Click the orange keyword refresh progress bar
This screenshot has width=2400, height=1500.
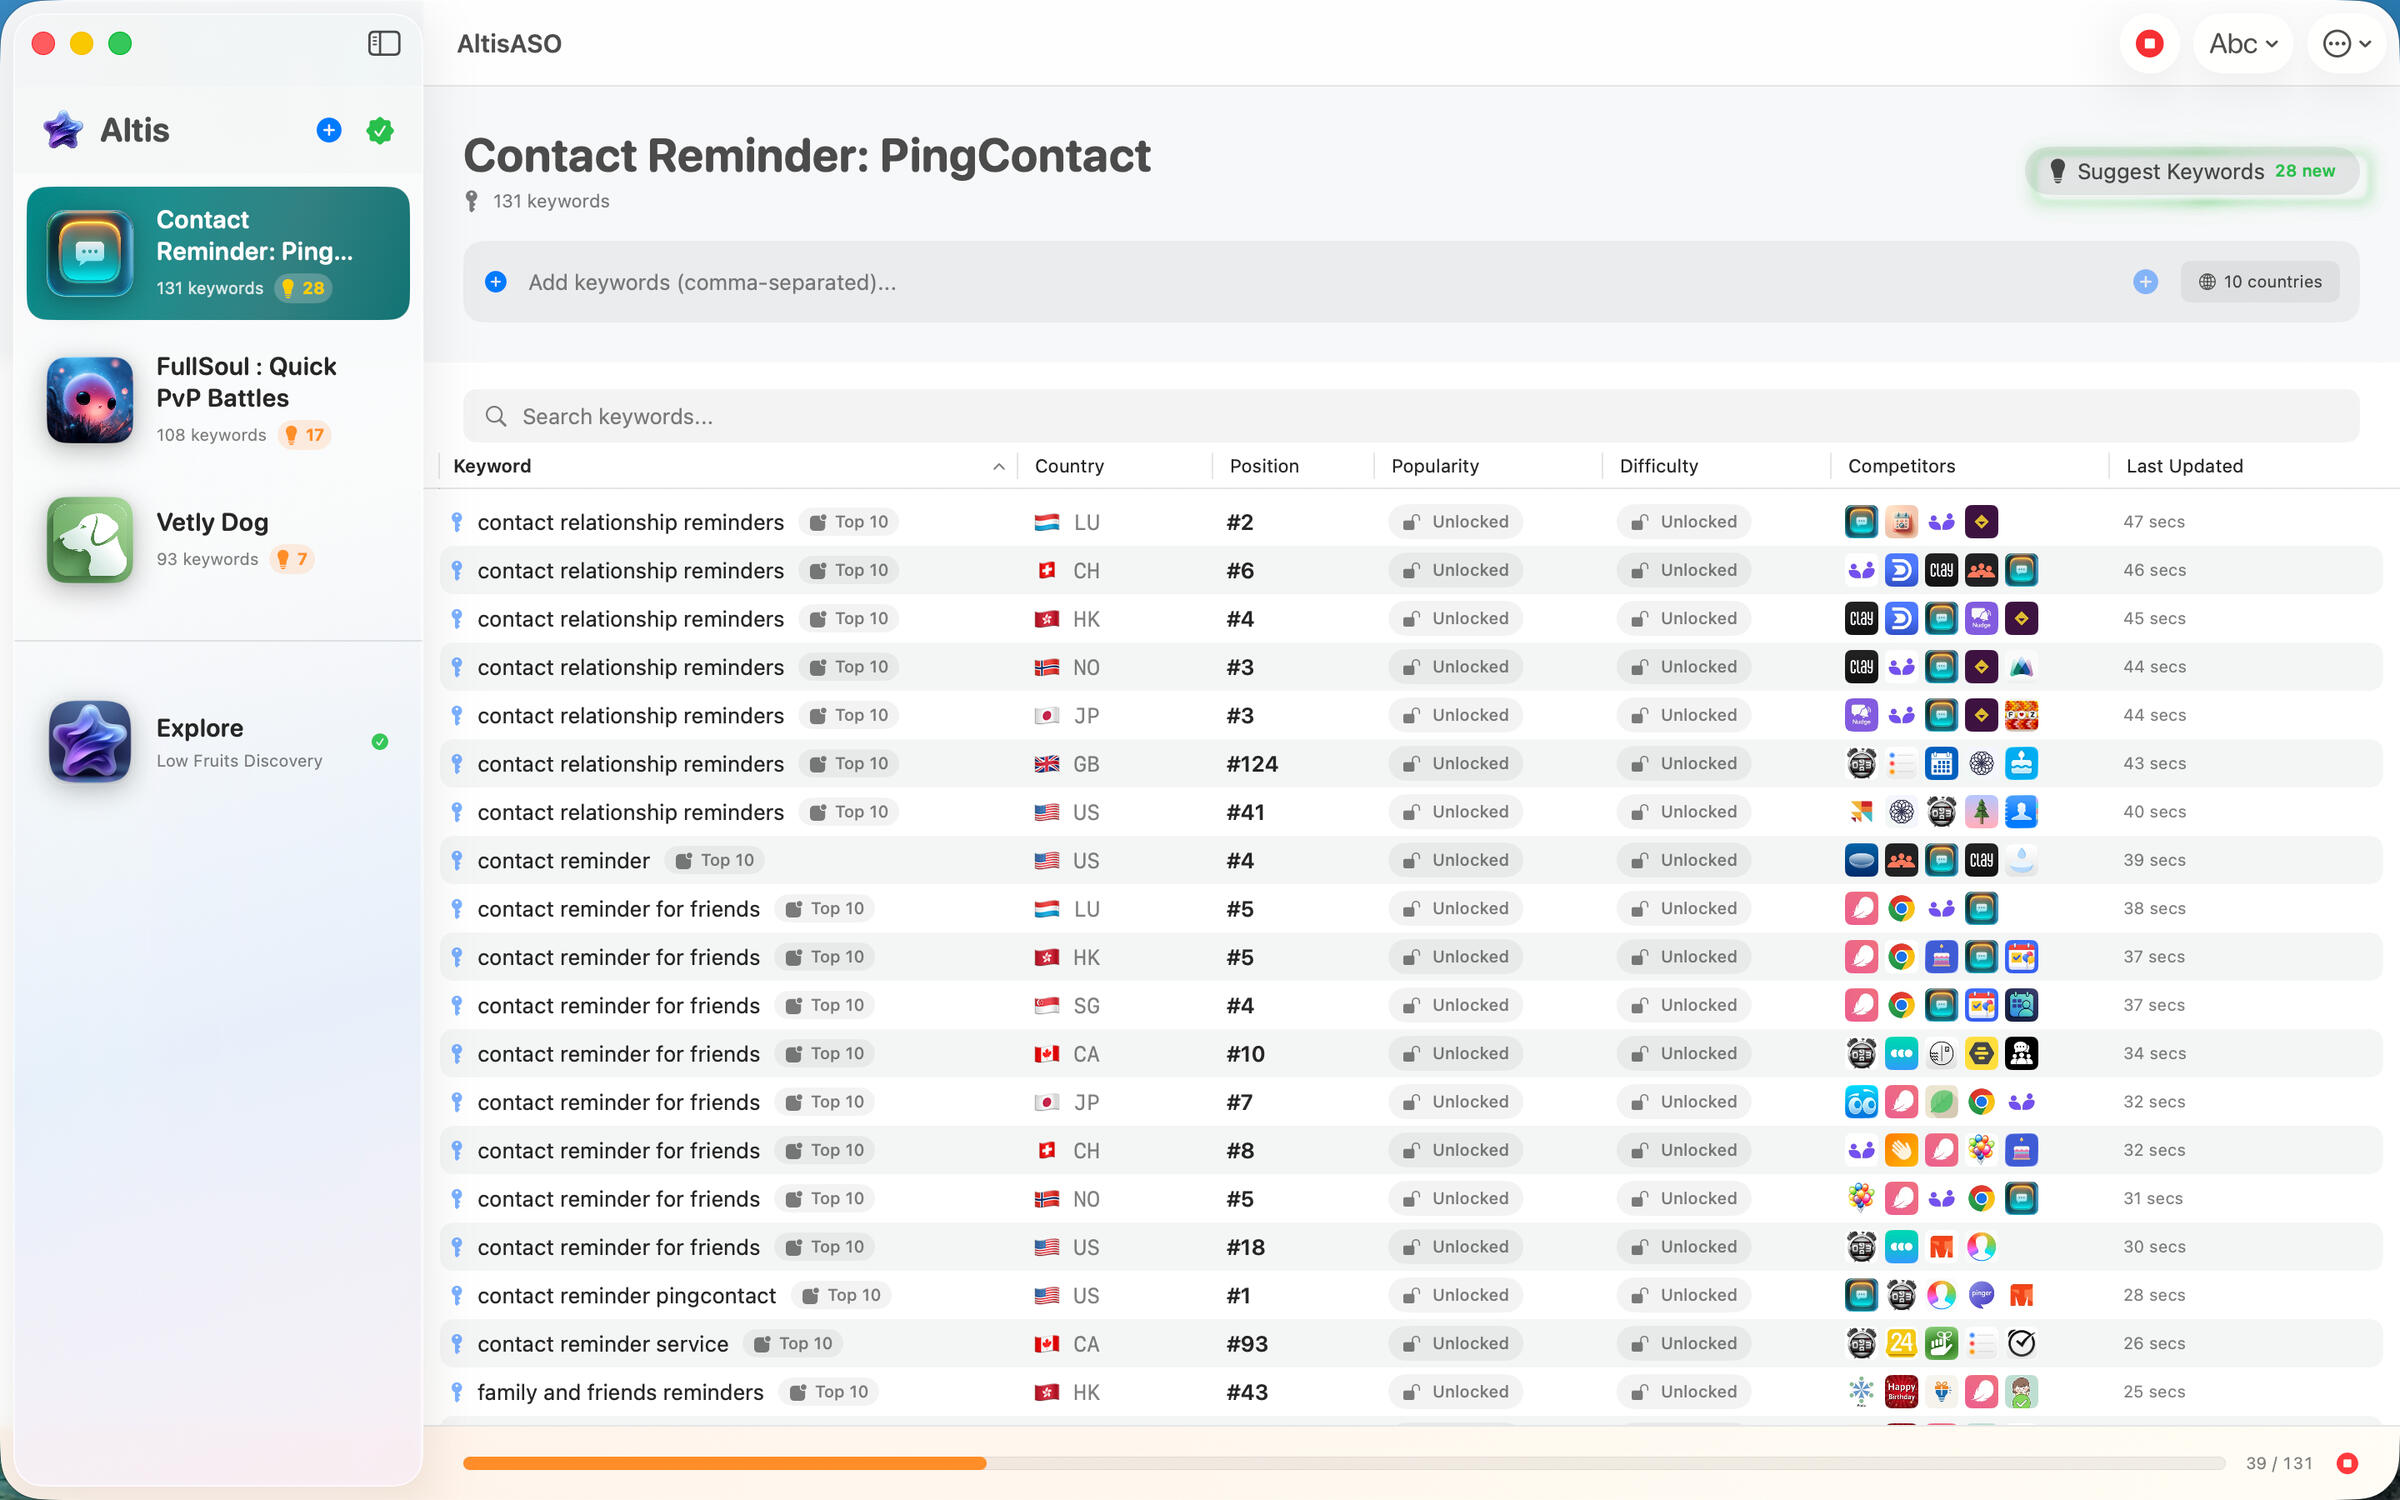(x=724, y=1463)
